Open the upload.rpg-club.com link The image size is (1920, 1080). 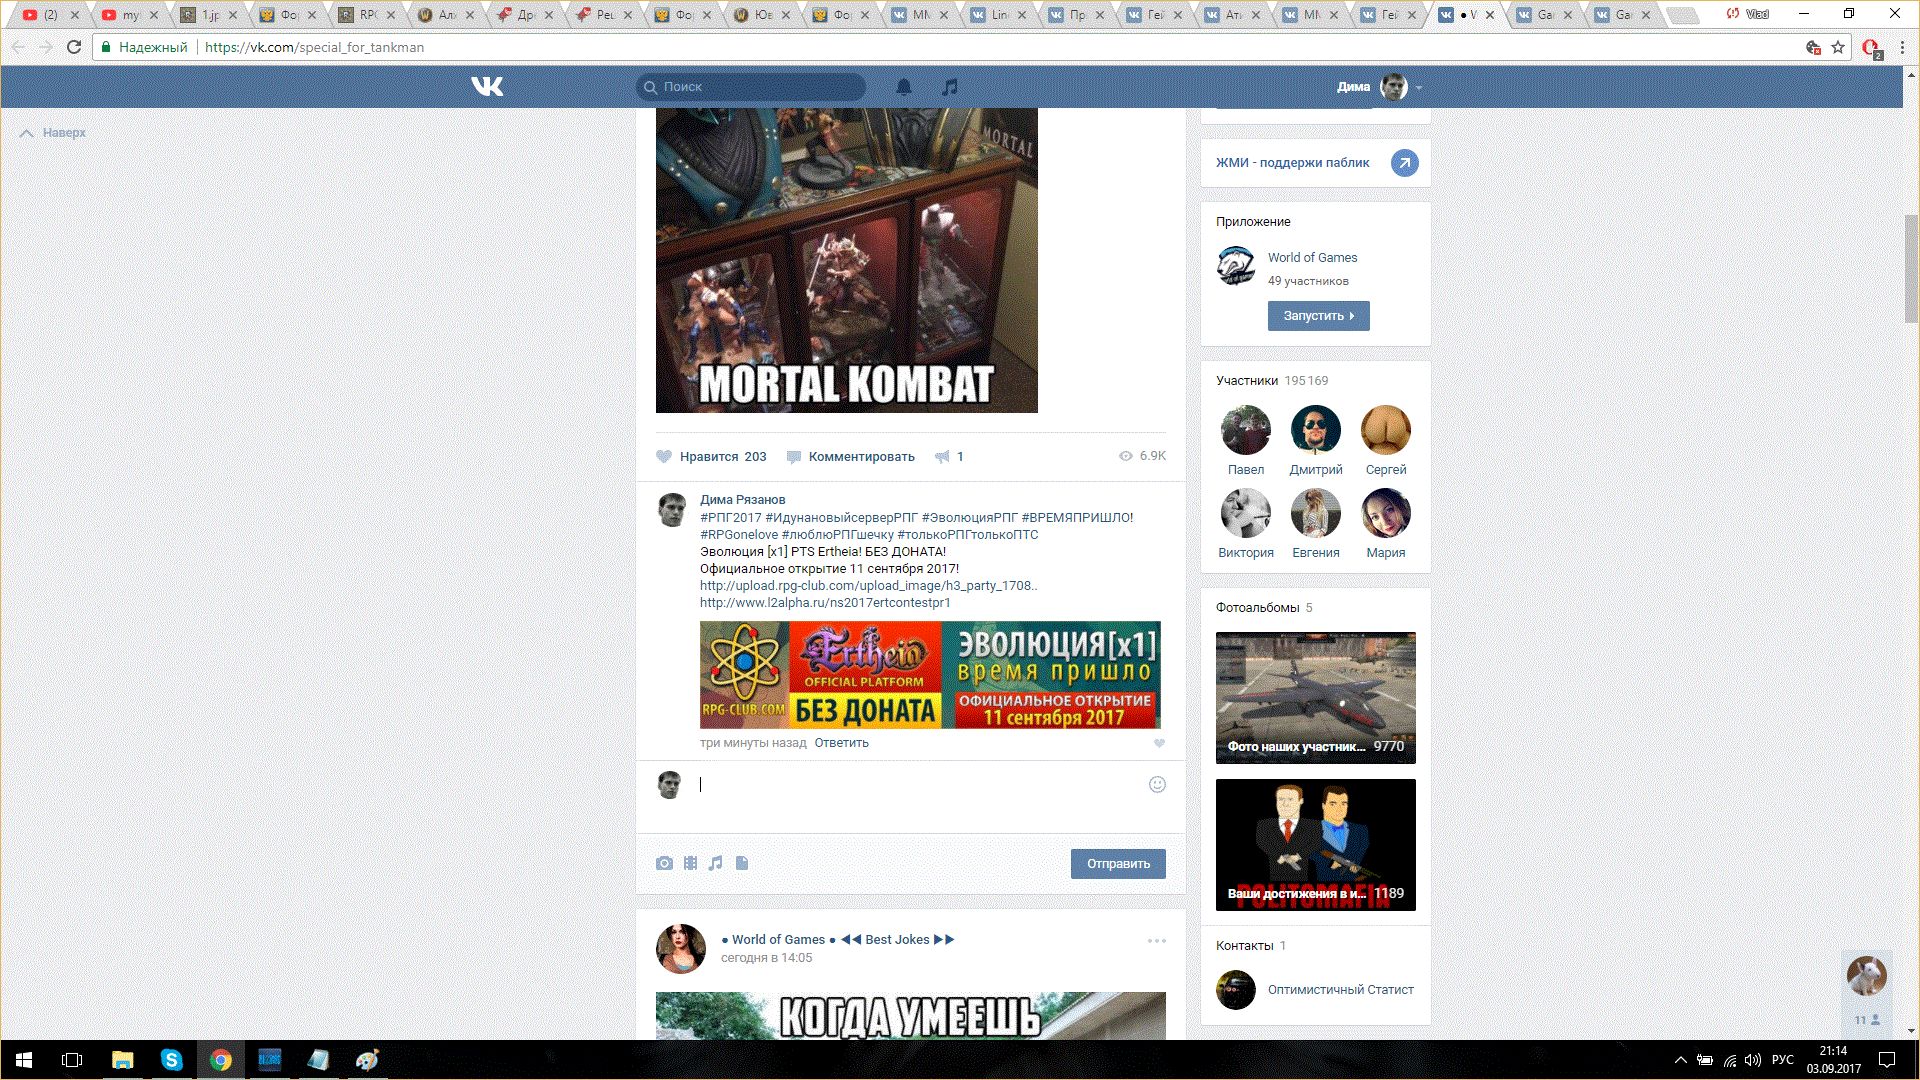pyautogui.click(x=868, y=586)
